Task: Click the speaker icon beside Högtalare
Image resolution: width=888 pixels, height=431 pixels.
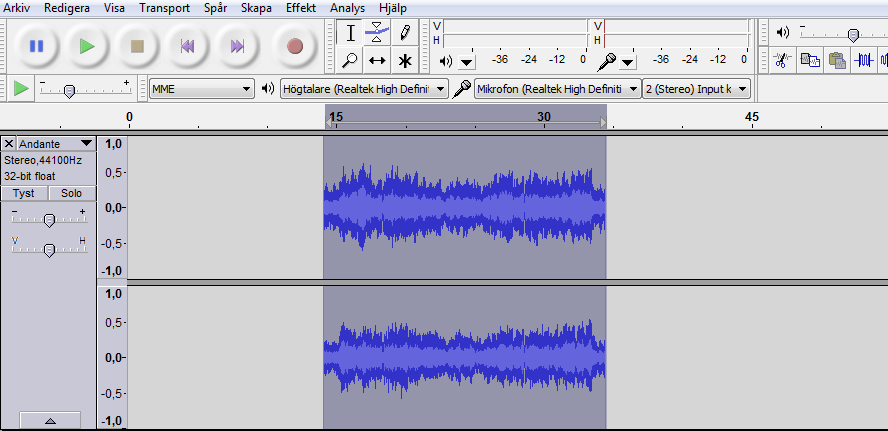Action: click(x=268, y=88)
